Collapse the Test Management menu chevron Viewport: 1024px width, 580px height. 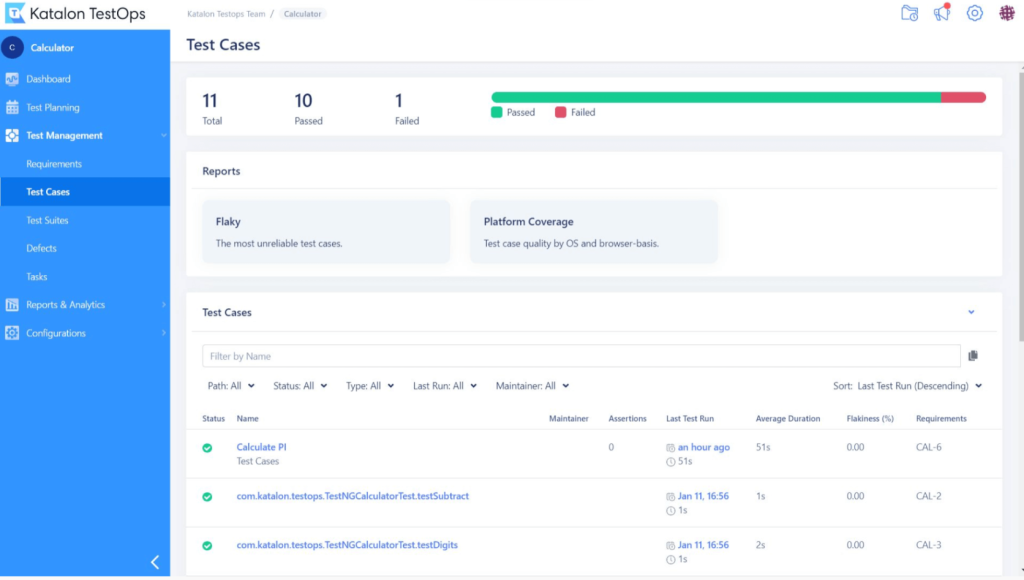[163, 135]
